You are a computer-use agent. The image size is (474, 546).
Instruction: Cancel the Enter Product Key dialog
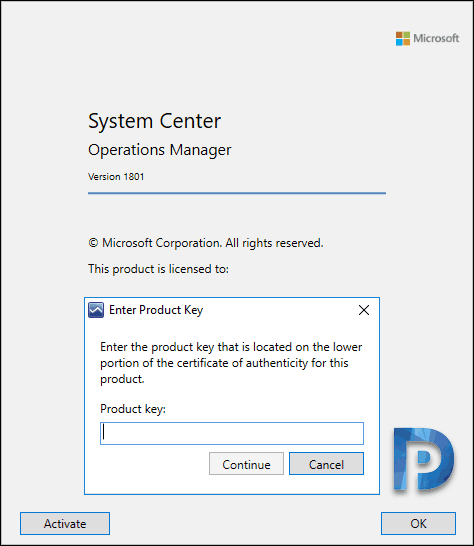pos(326,464)
